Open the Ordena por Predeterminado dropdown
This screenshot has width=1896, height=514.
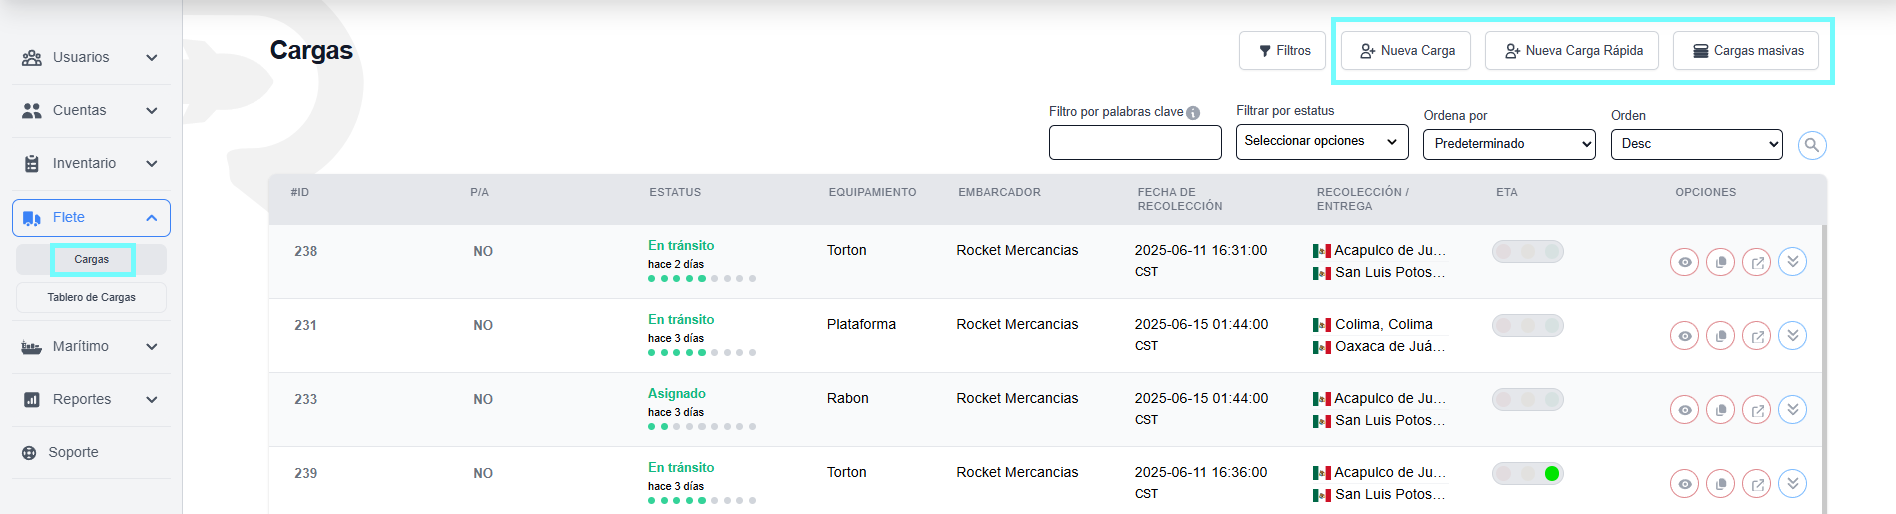[x=1508, y=144]
